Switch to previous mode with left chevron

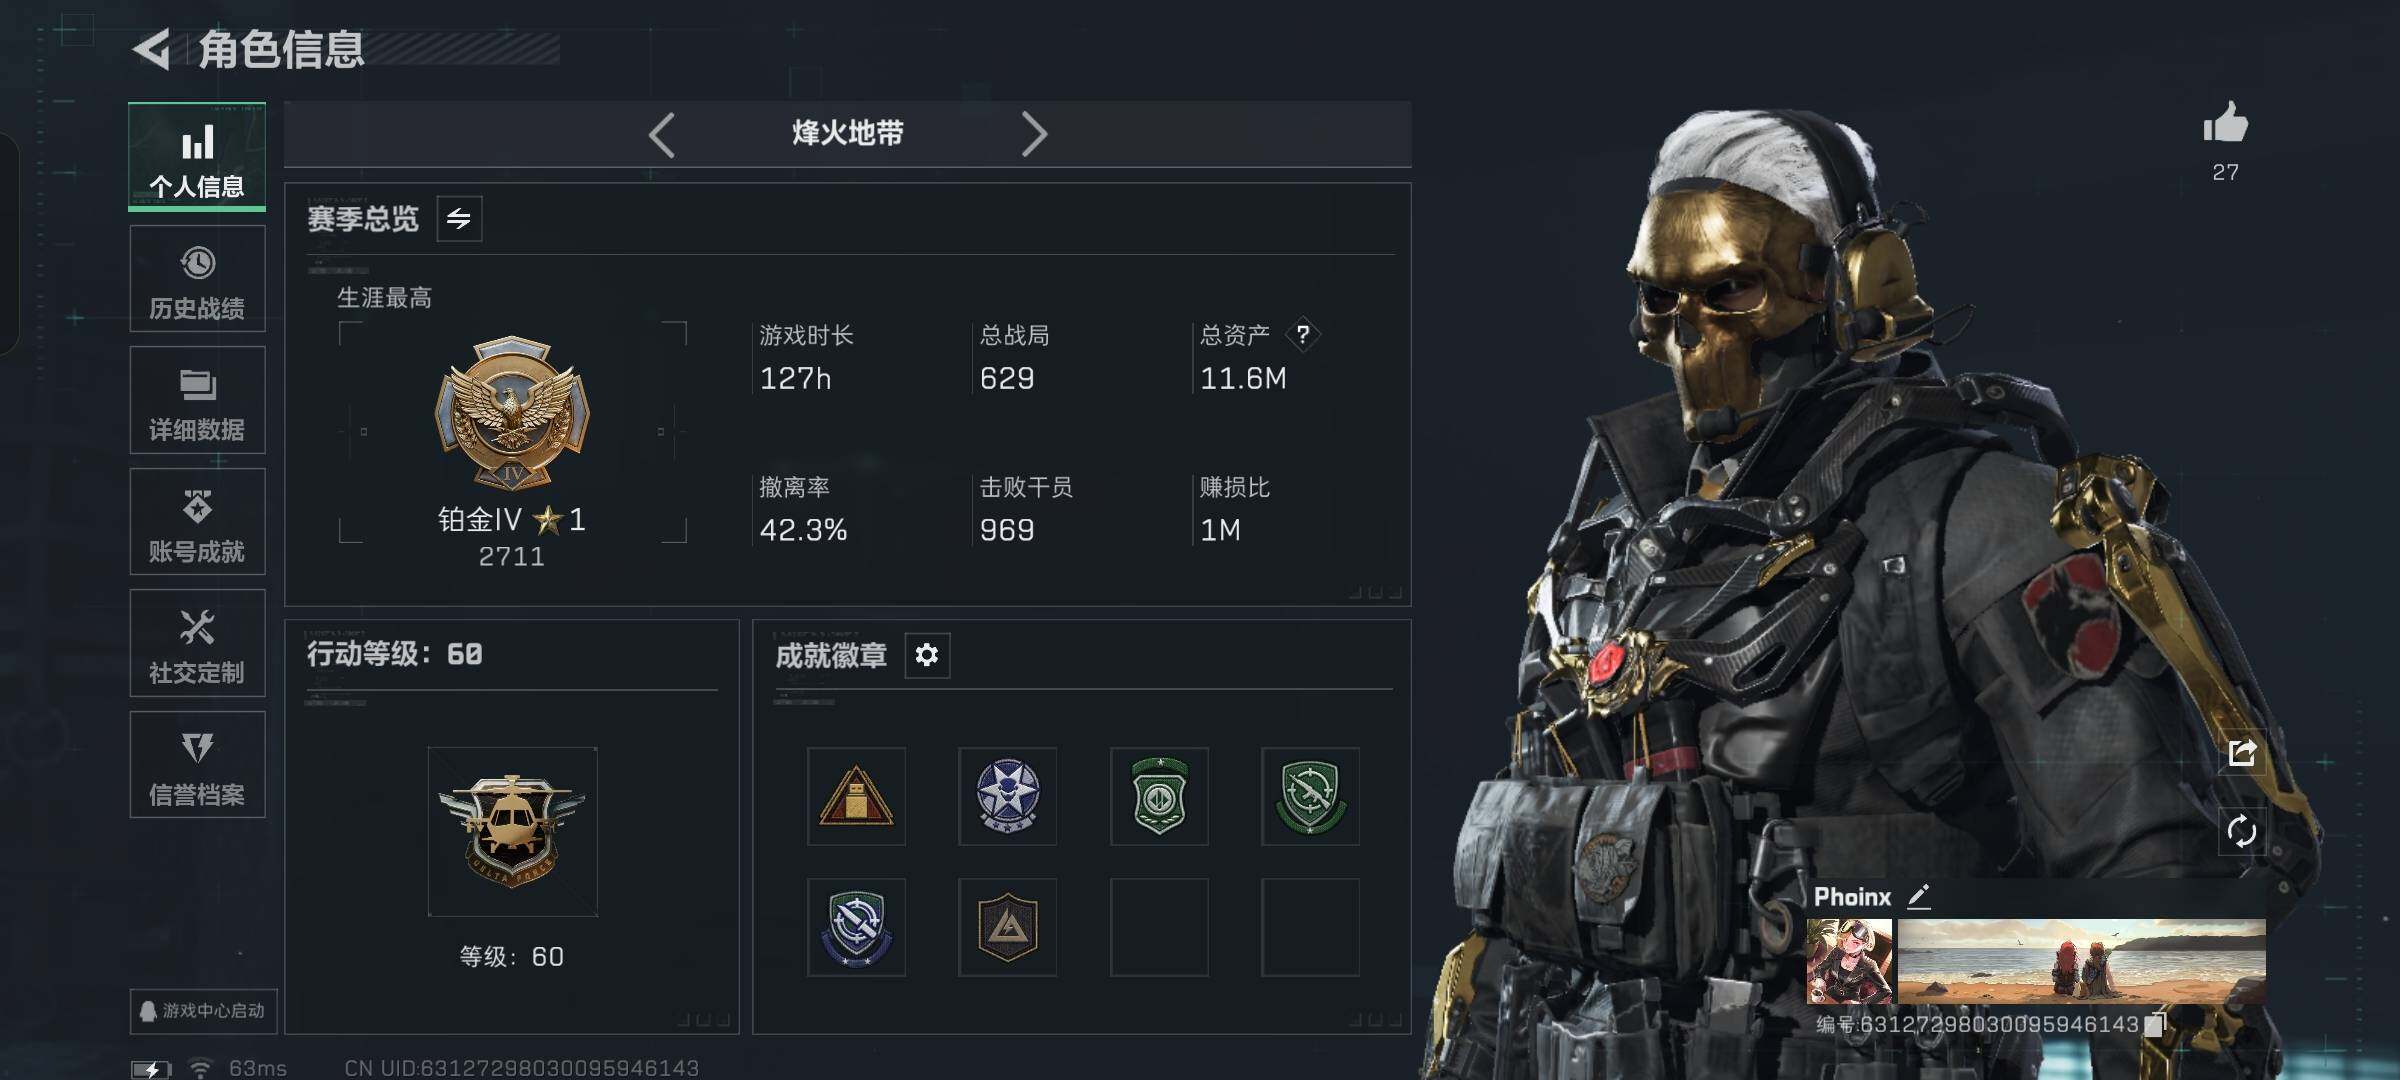(662, 134)
